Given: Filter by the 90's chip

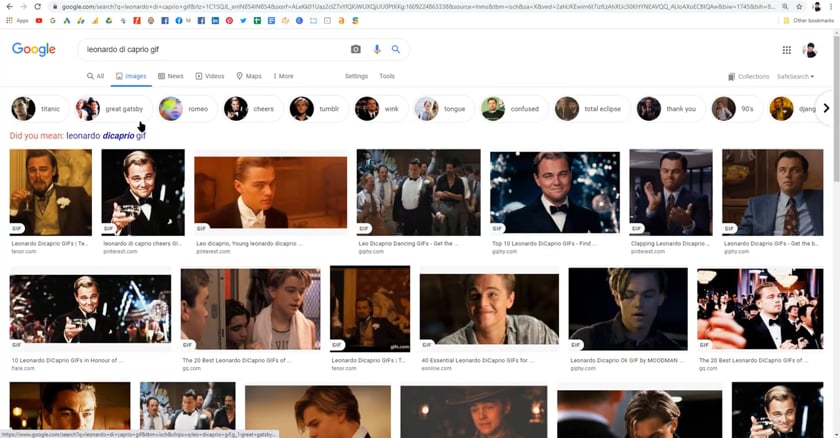Looking at the screenshot, I should click(737, 109).
